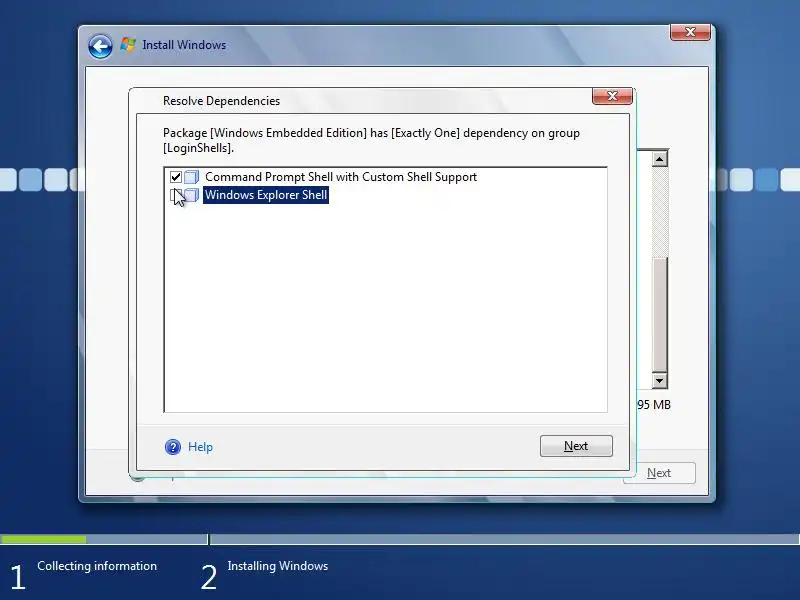The image size is (800, 600).
Task: Click the scroll up arrow in background list
Action: tap(659, 159)
